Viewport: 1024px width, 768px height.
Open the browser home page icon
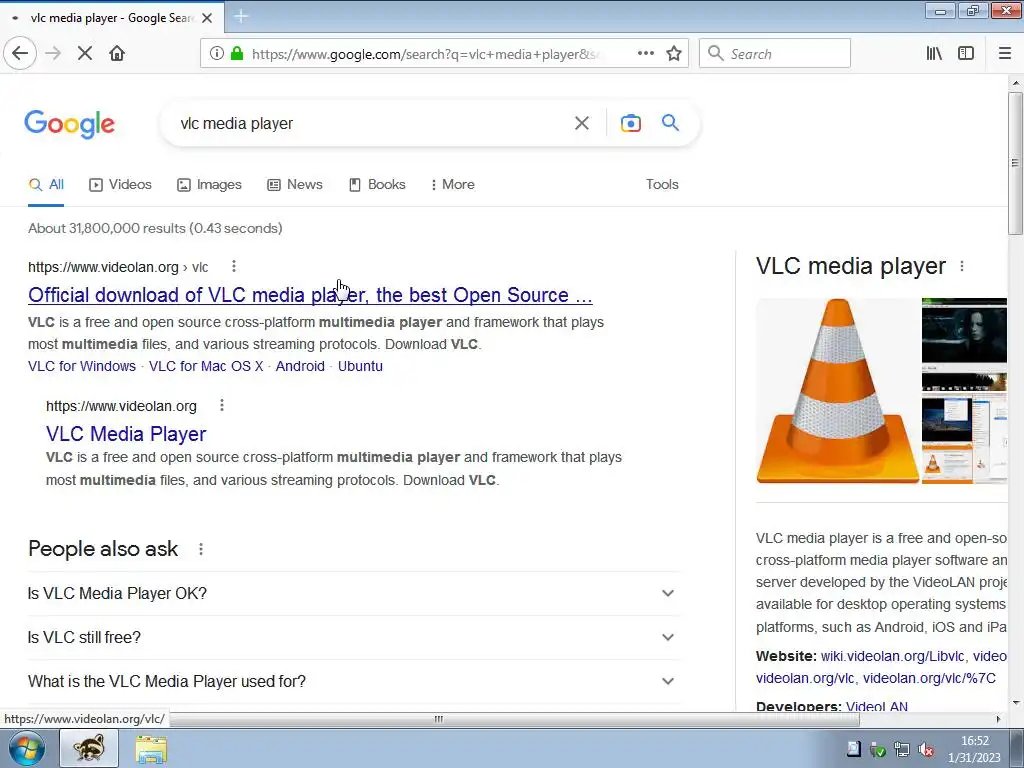117,54
